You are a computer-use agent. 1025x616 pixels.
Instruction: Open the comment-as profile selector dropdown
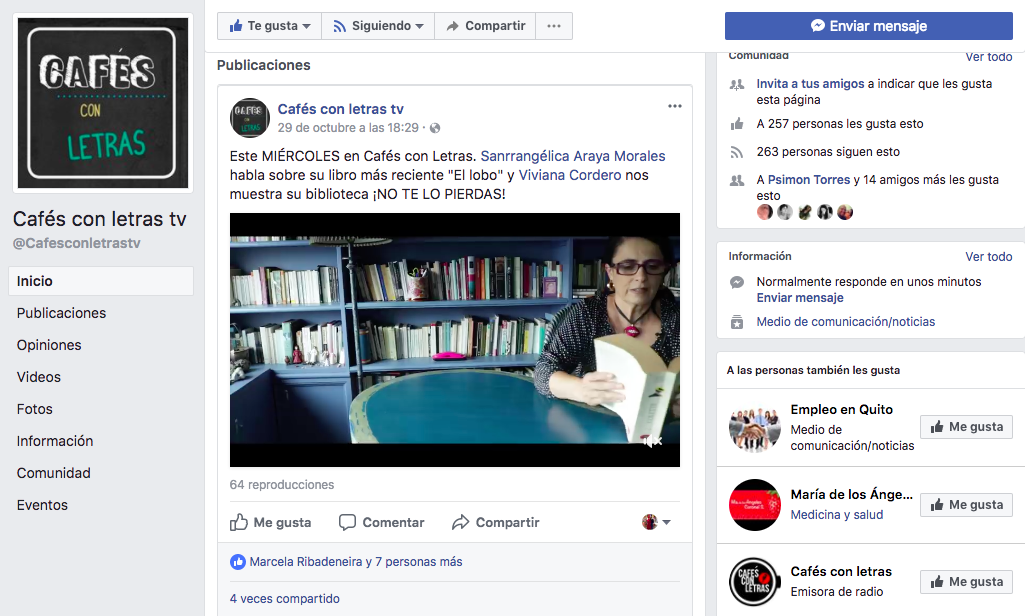click(656, 522)
